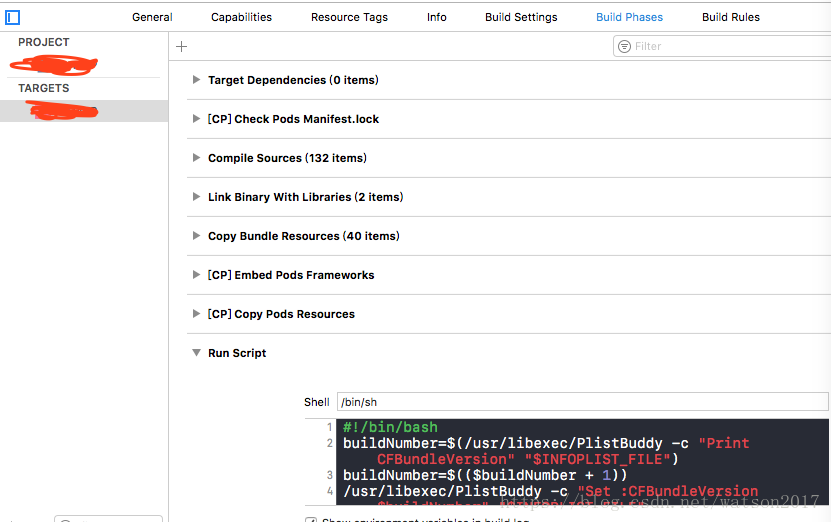Image resolution: width=831 pixels, height=522 pixels.
Task: Click '[CP] Embed Pods Frameworks' title
Action: pos(291,275)
